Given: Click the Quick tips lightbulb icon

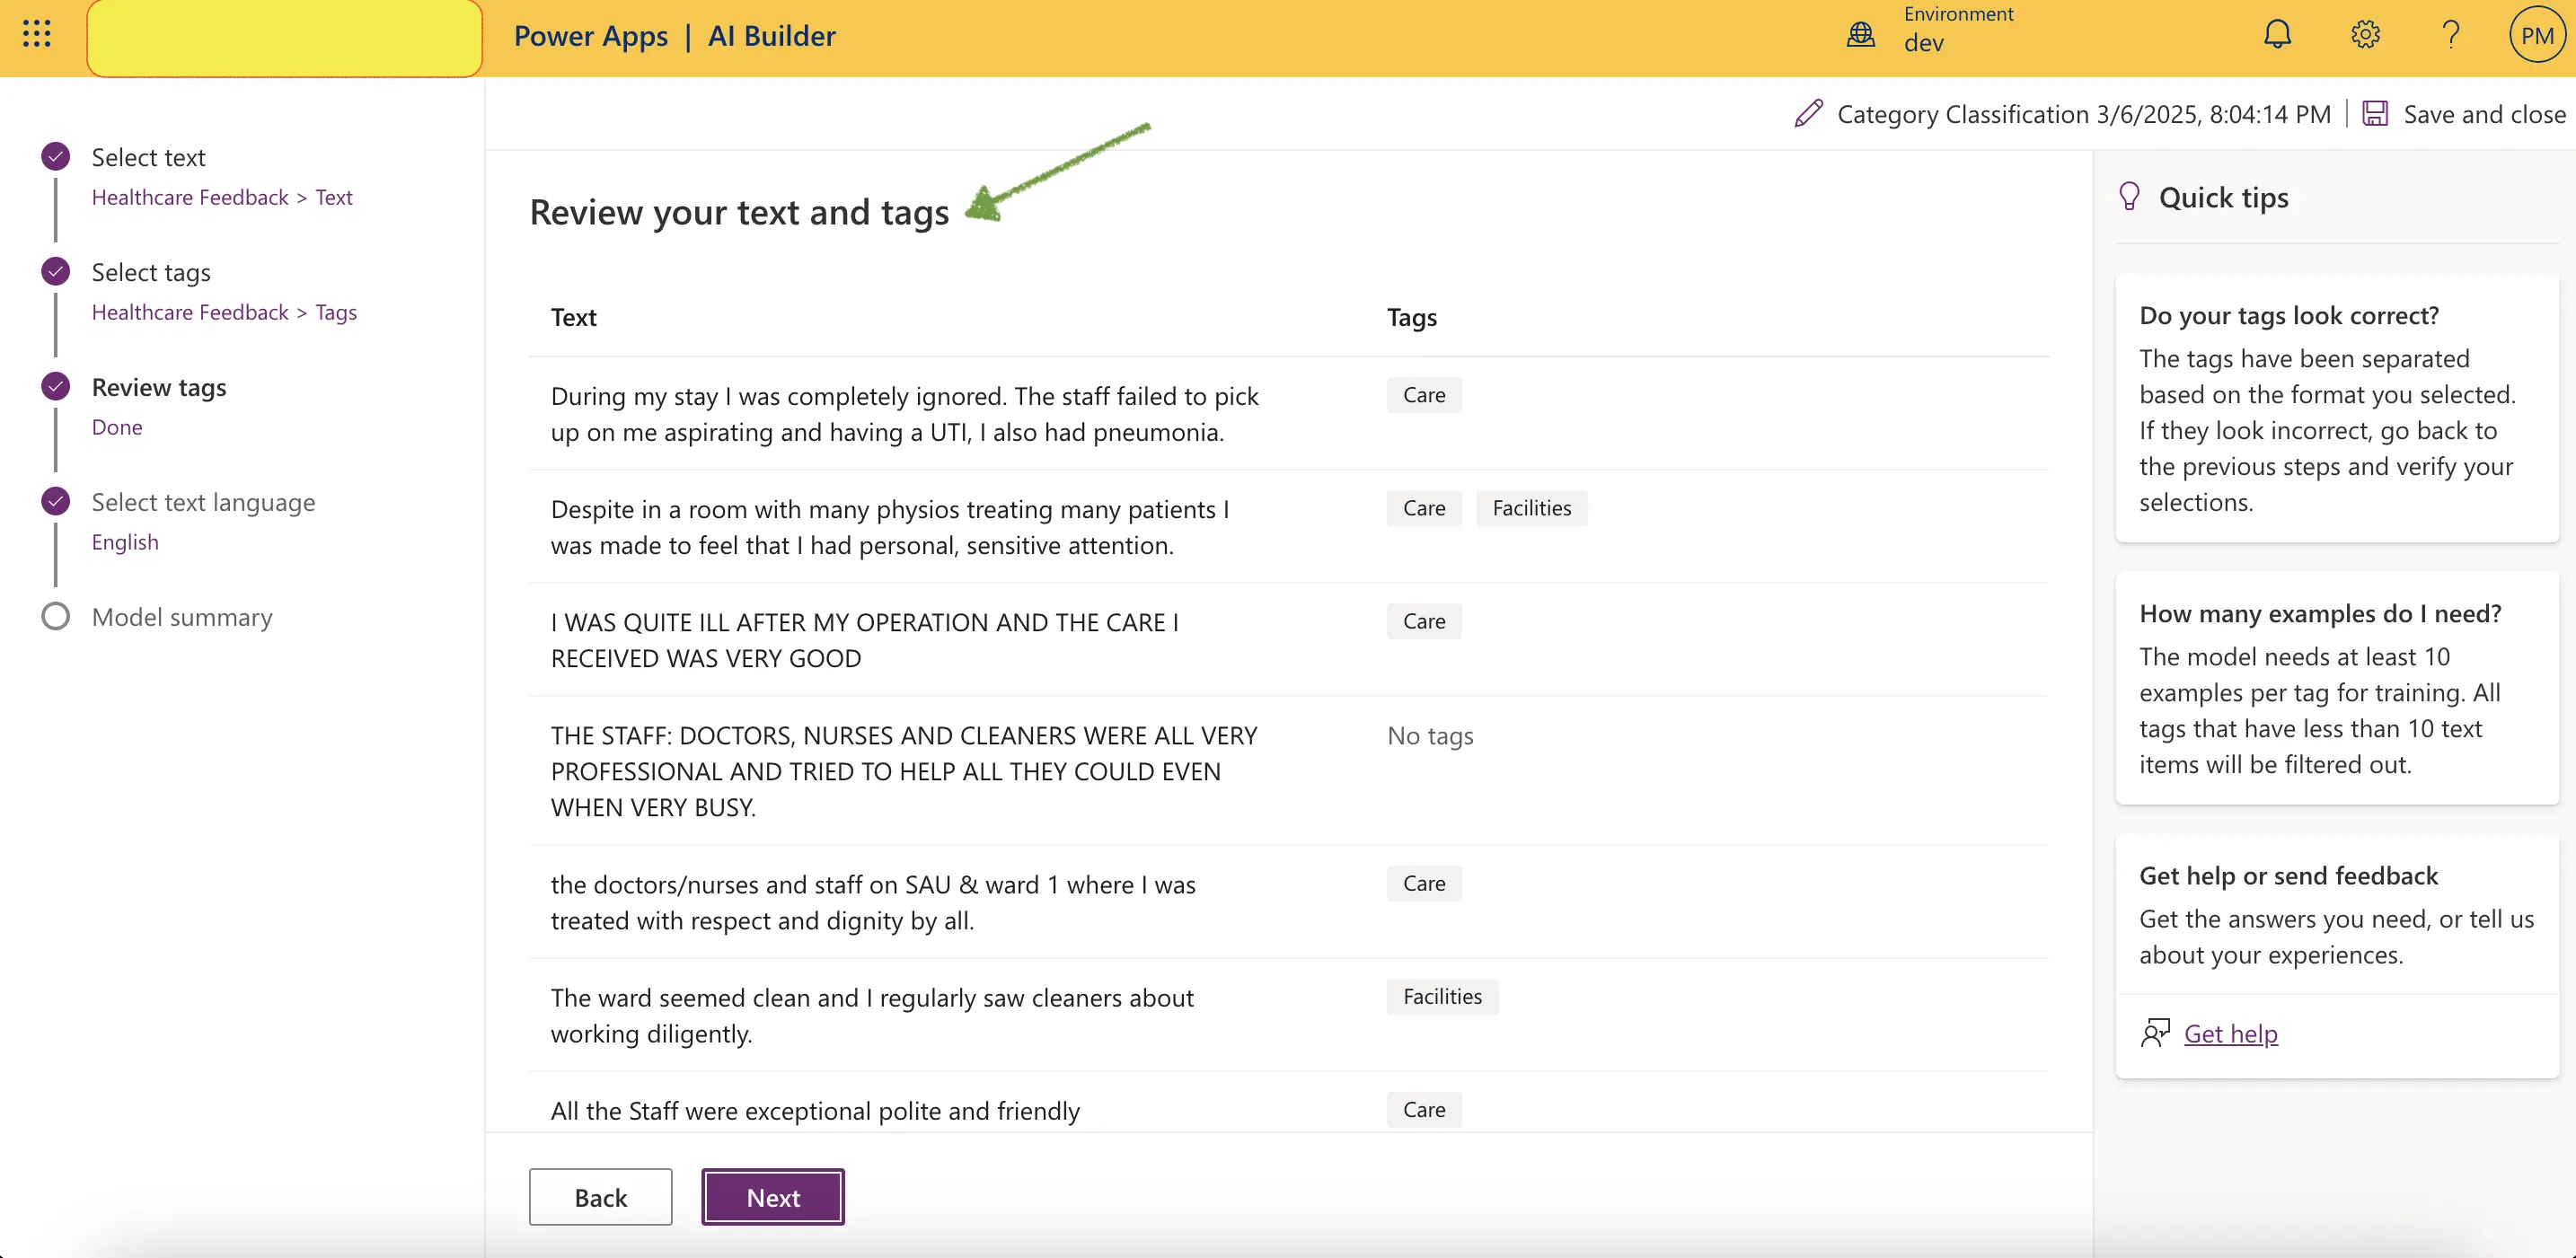Looking at the screenshot, I should tap(2129, 196).
